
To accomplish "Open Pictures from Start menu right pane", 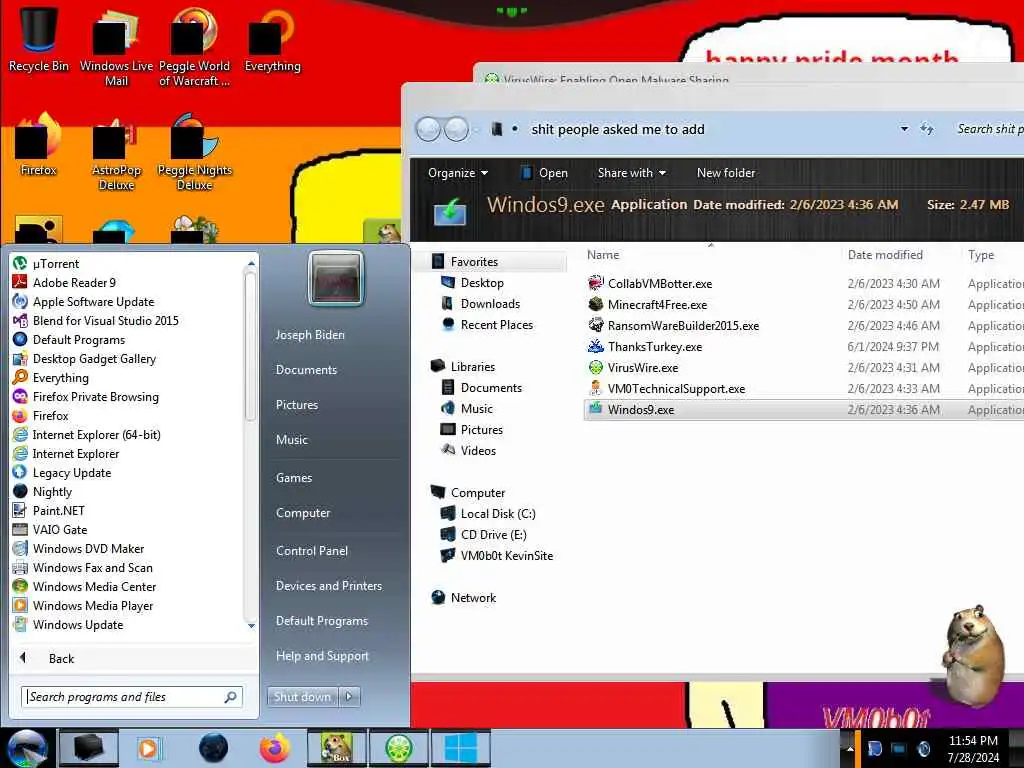I will 297,405.
